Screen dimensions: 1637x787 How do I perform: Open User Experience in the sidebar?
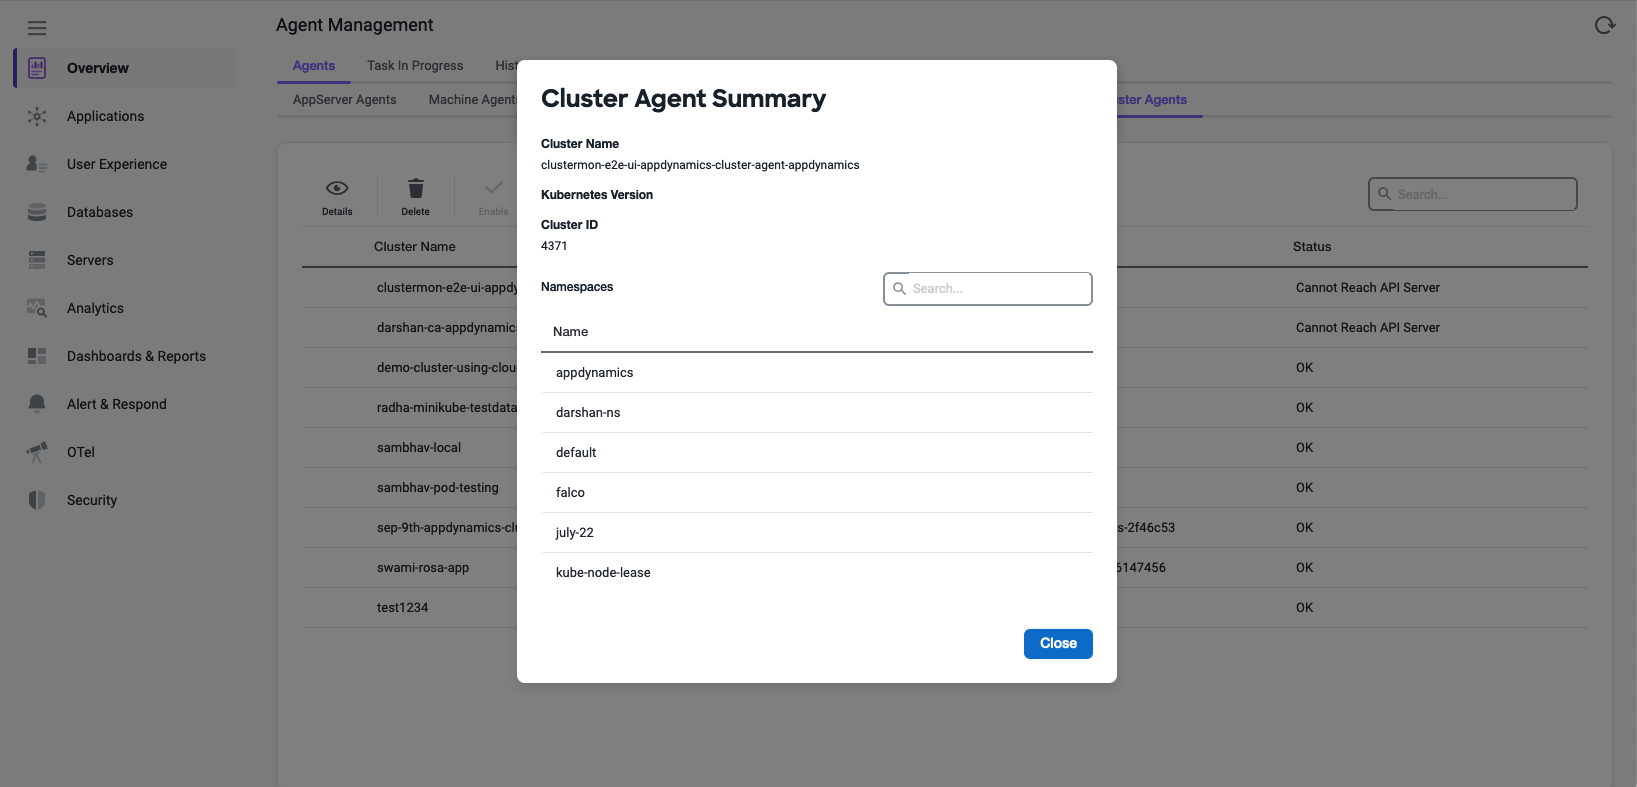(x=117, y=164)
